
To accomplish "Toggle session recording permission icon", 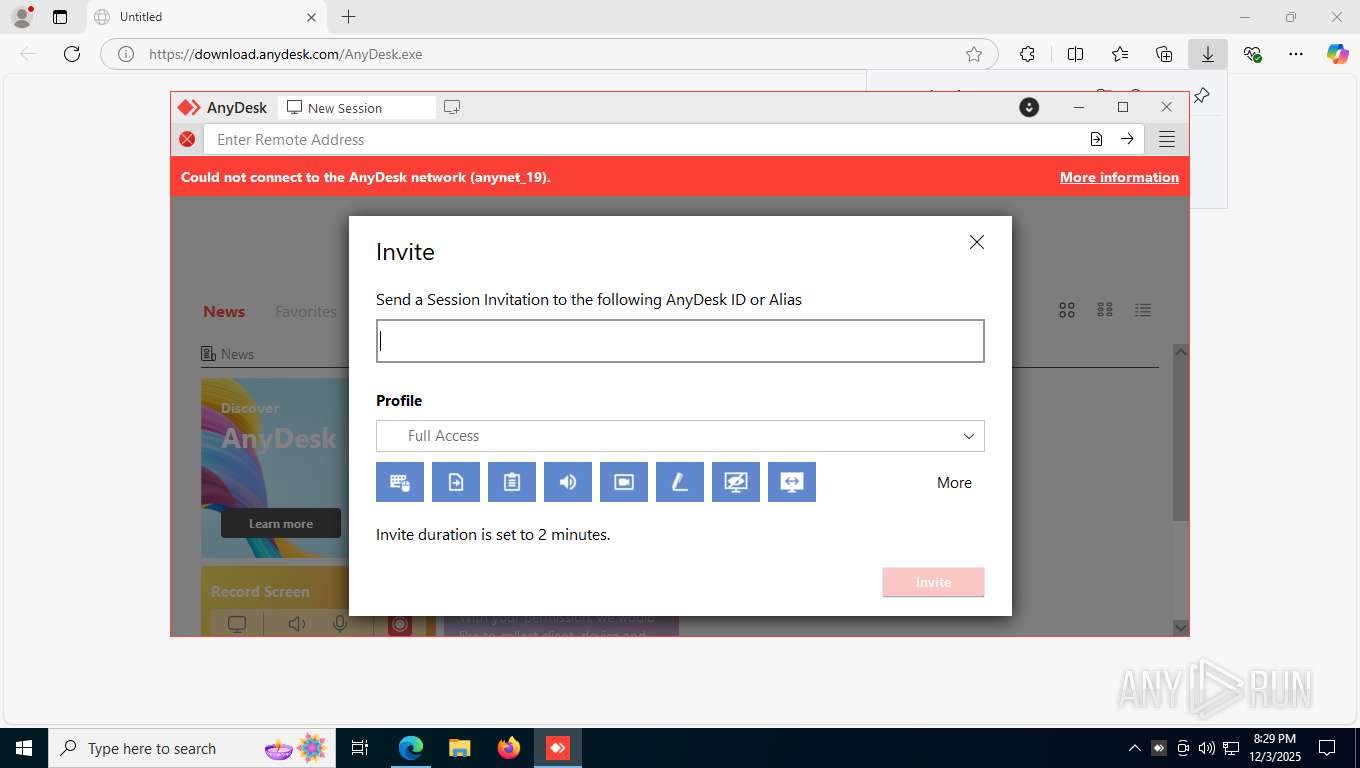I will [624, 482].
